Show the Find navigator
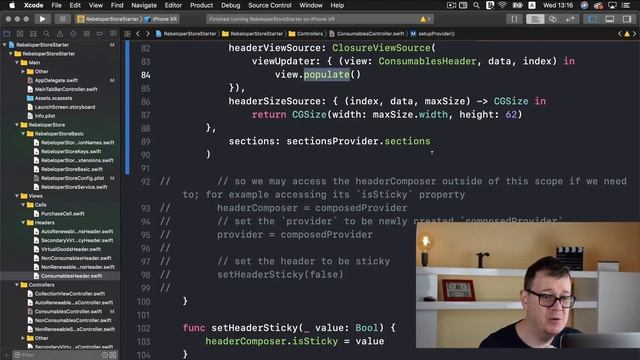This screenshot has width=640, height=360. tap(47, 34)
